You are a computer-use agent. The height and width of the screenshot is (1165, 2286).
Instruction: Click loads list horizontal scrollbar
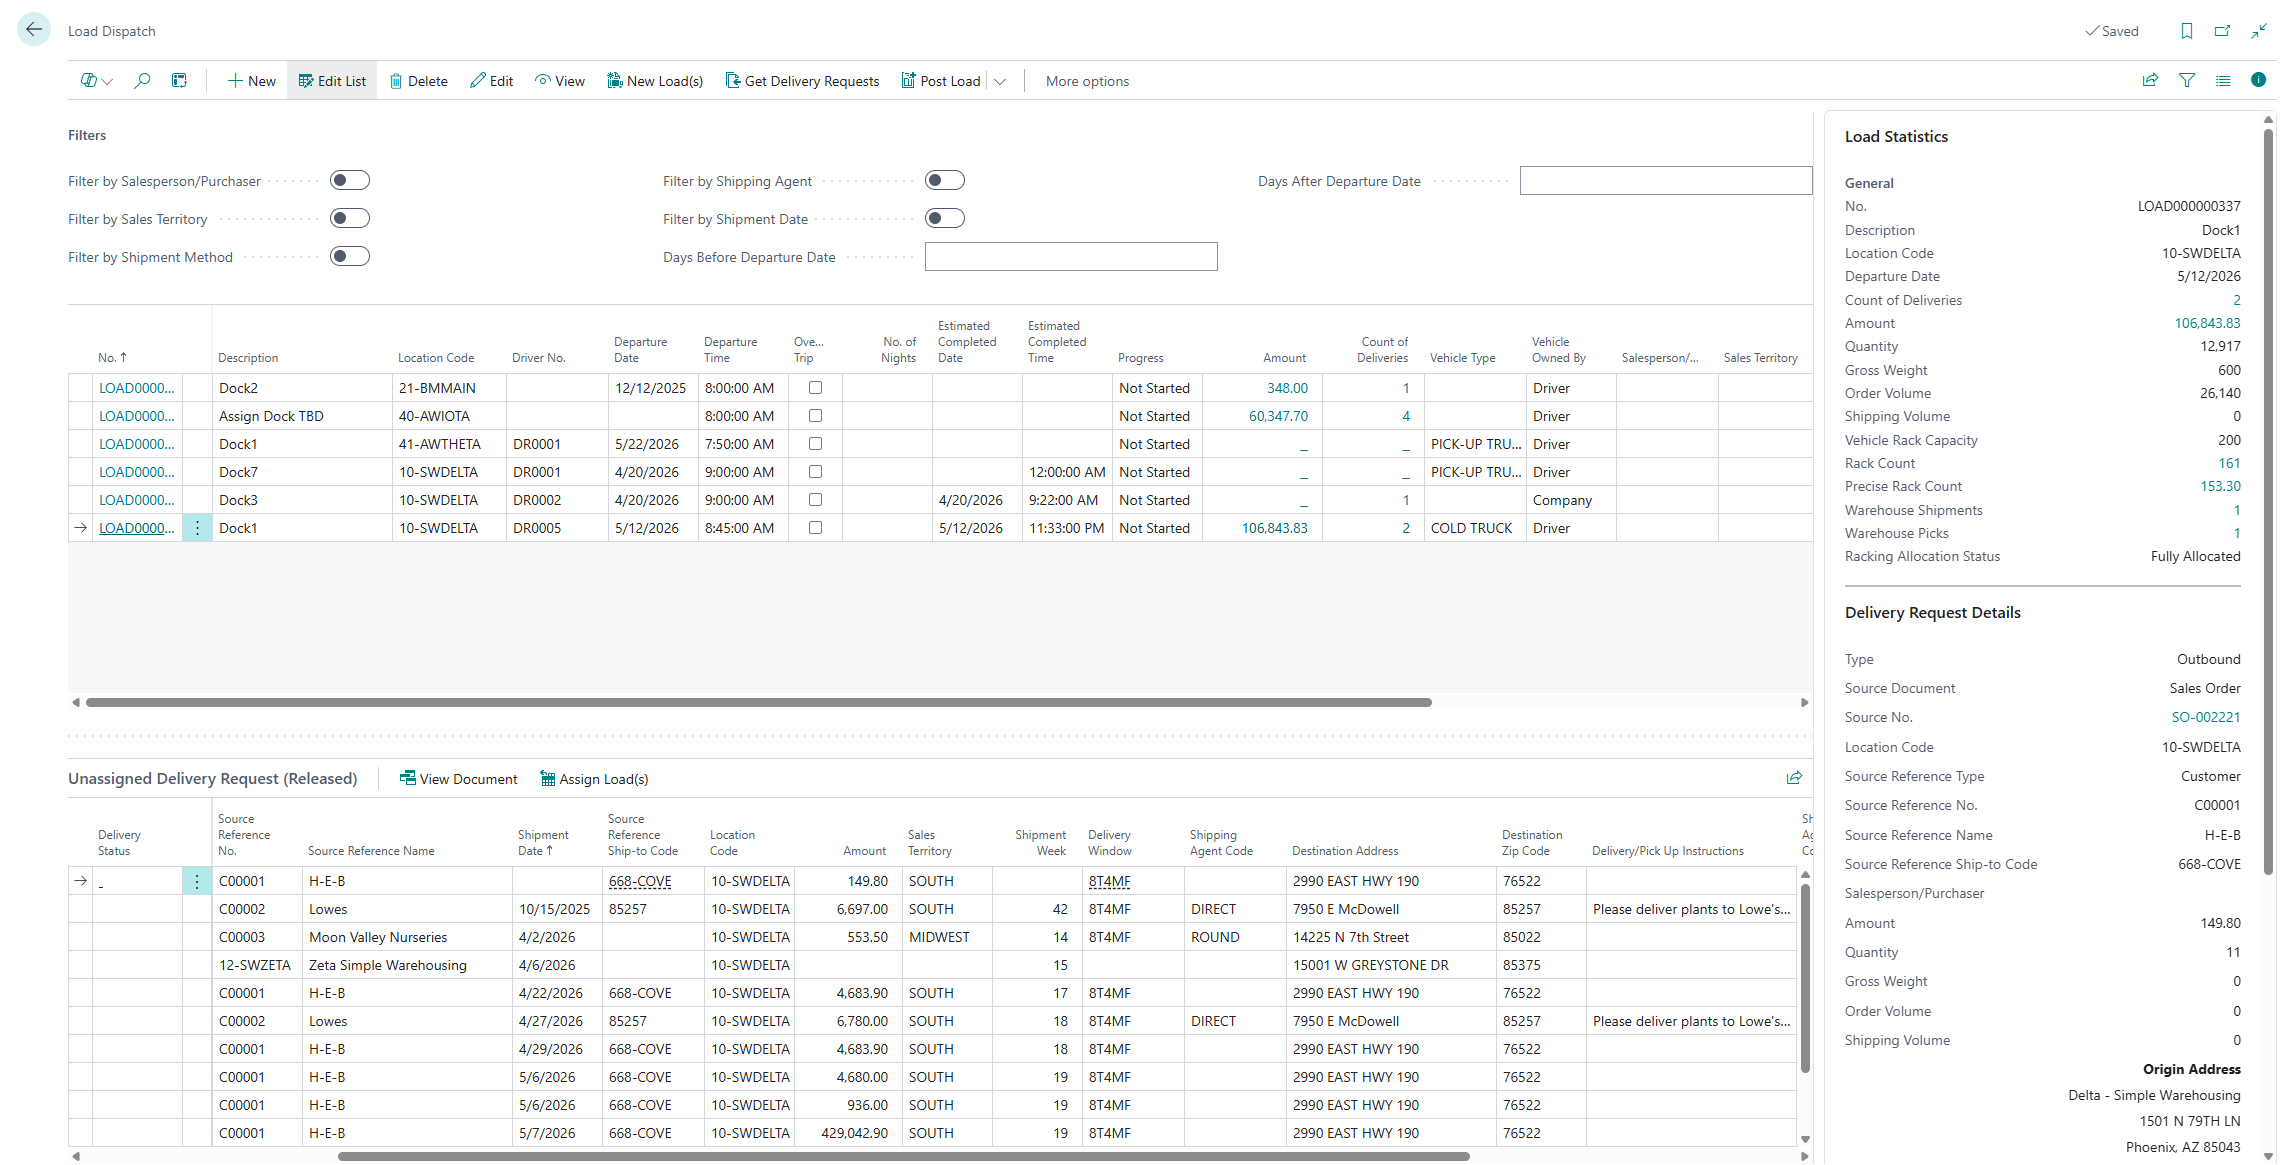click(x=758, y=702)
